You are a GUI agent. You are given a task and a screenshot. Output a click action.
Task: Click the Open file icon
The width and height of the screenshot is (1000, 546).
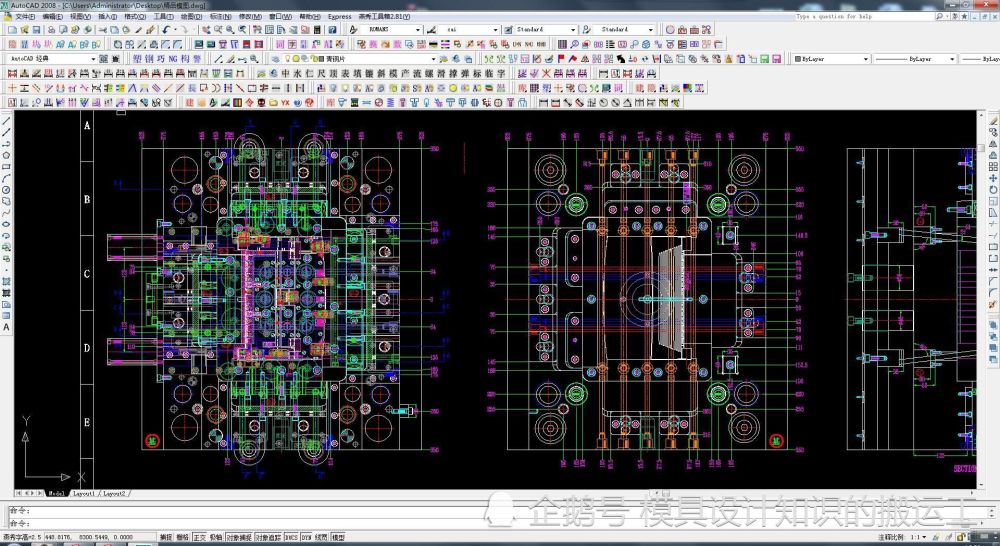[x=24, y=30]
